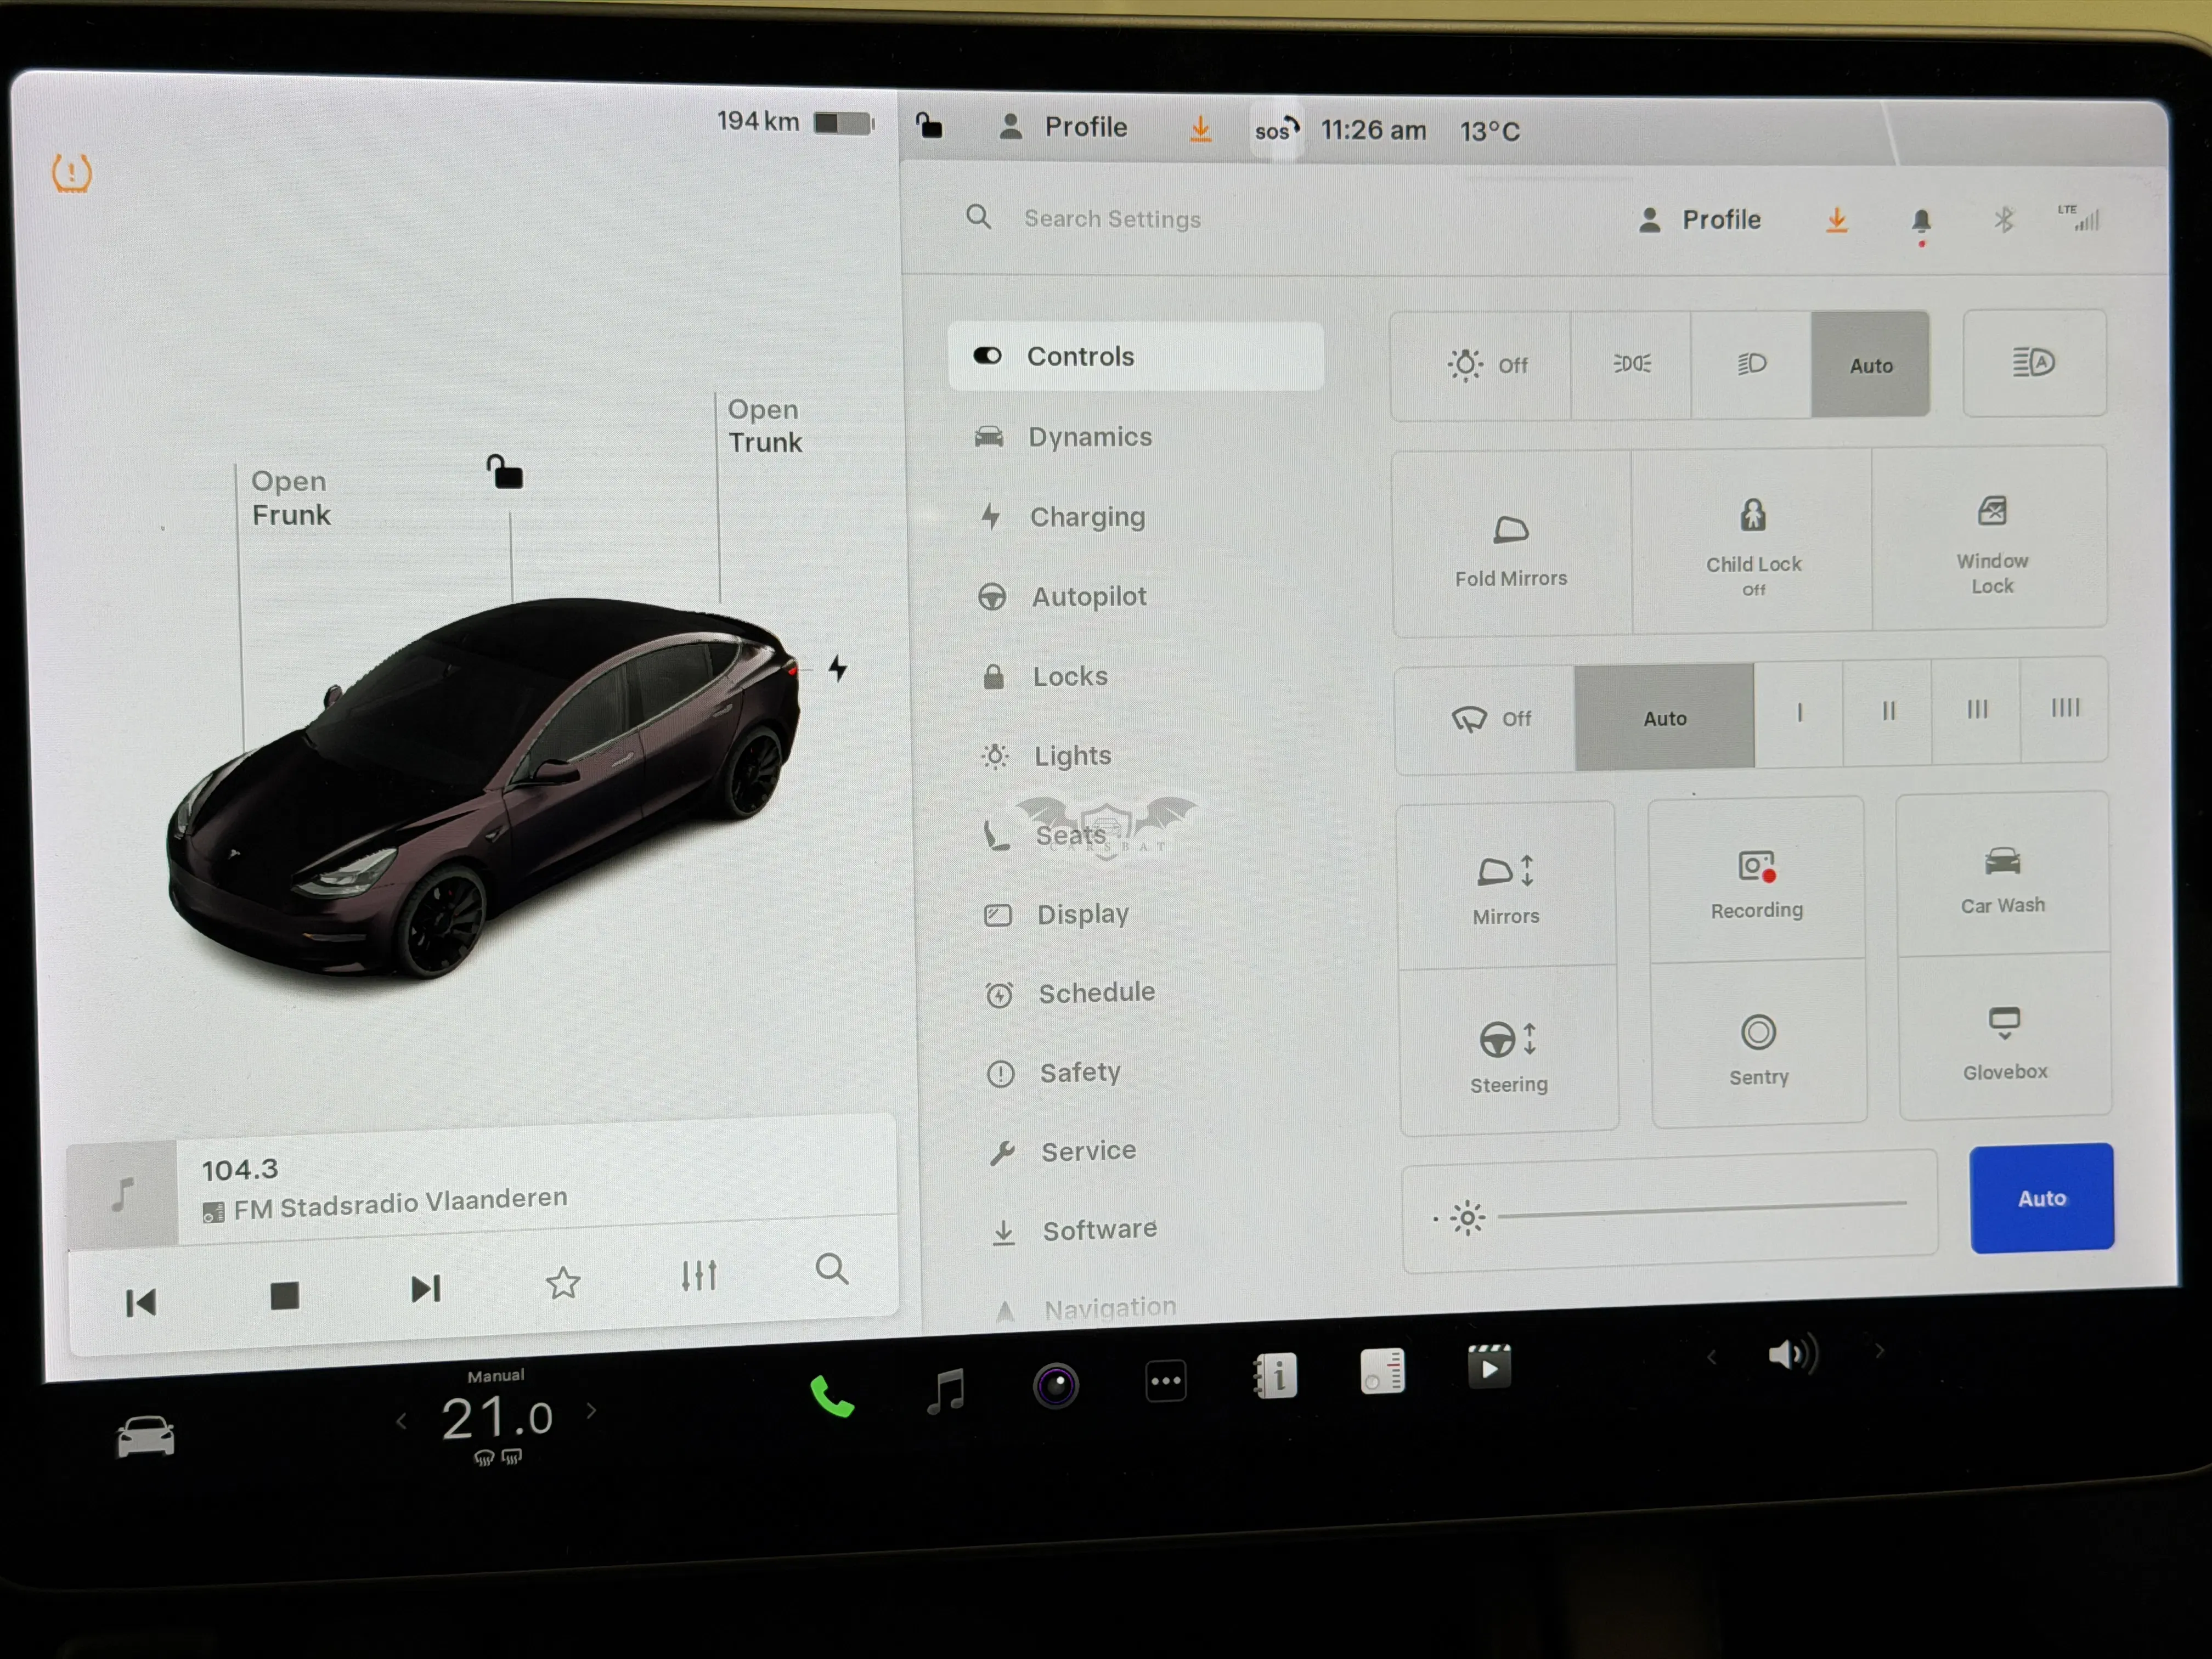Turn wipers Off
This screenshot has width=2212, height=1659.
point(1486,719)
